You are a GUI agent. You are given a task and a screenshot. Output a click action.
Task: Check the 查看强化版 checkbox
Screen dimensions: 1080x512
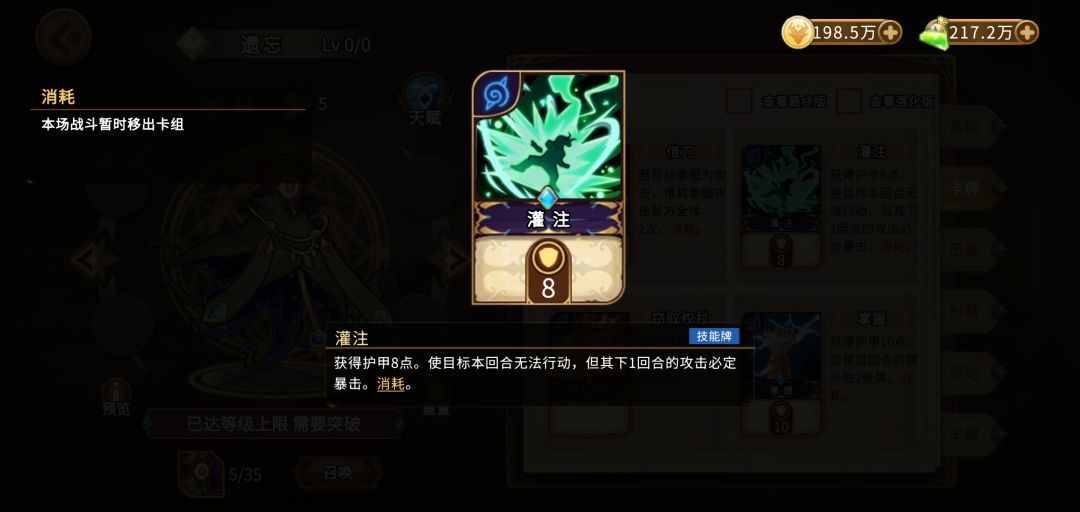849,102
